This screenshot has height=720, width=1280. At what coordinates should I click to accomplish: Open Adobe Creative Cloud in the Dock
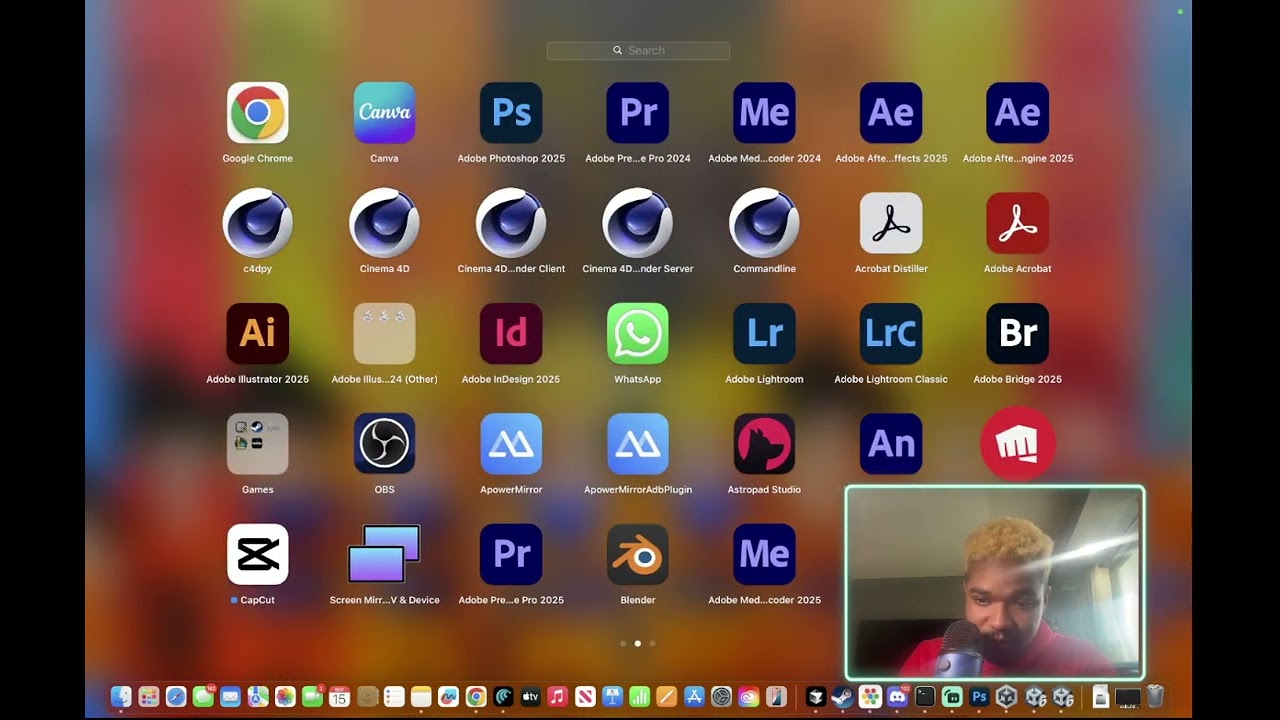(749, 696)
